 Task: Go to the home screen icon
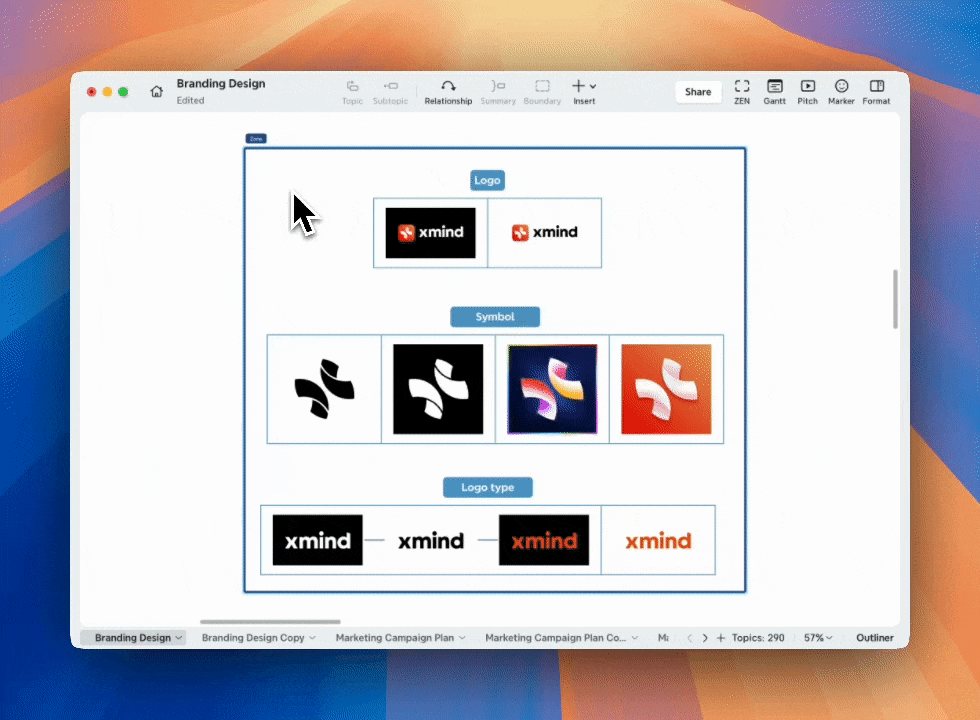tap(156, 92)
